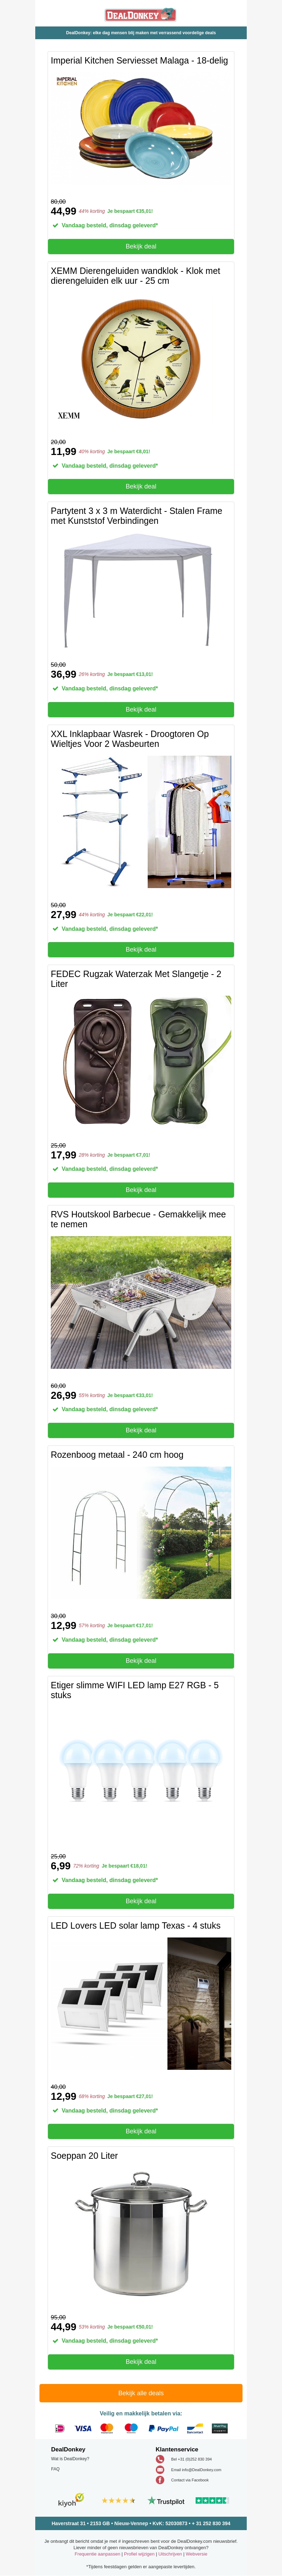Screen dimensions: 282x2576
Task: Click the RVS Houtskool Barbecue photo
Action: tap(141, 1302)
